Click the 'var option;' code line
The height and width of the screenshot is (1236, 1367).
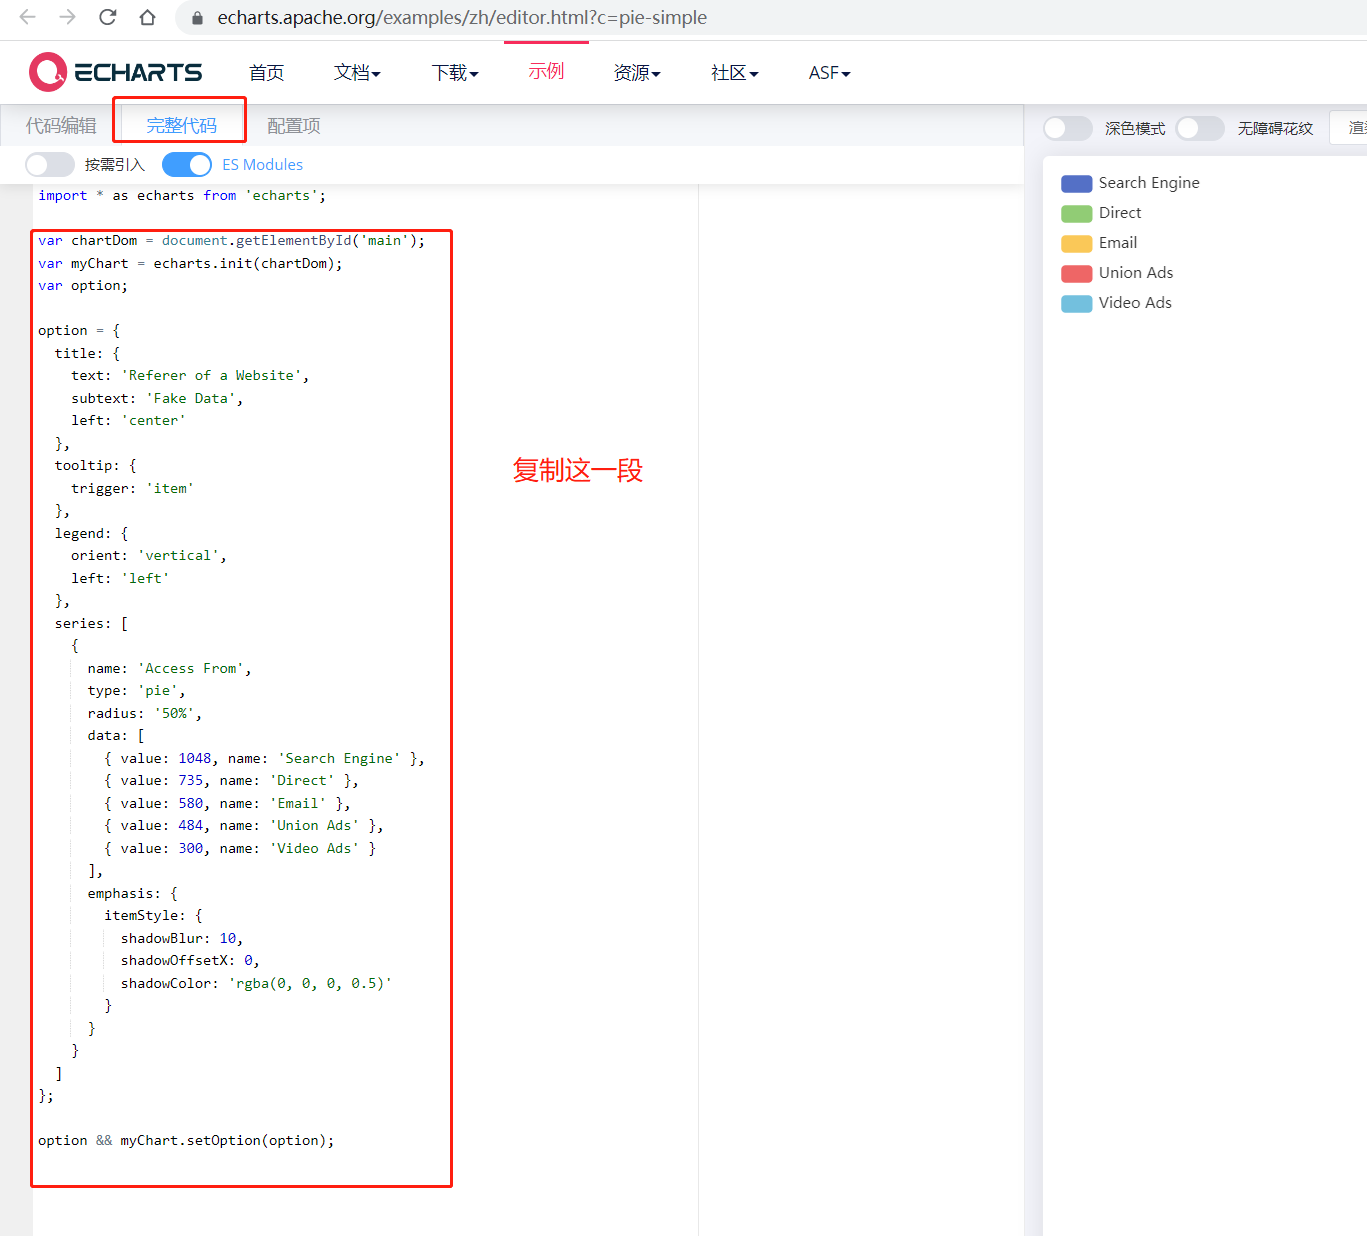pos(83,285)
